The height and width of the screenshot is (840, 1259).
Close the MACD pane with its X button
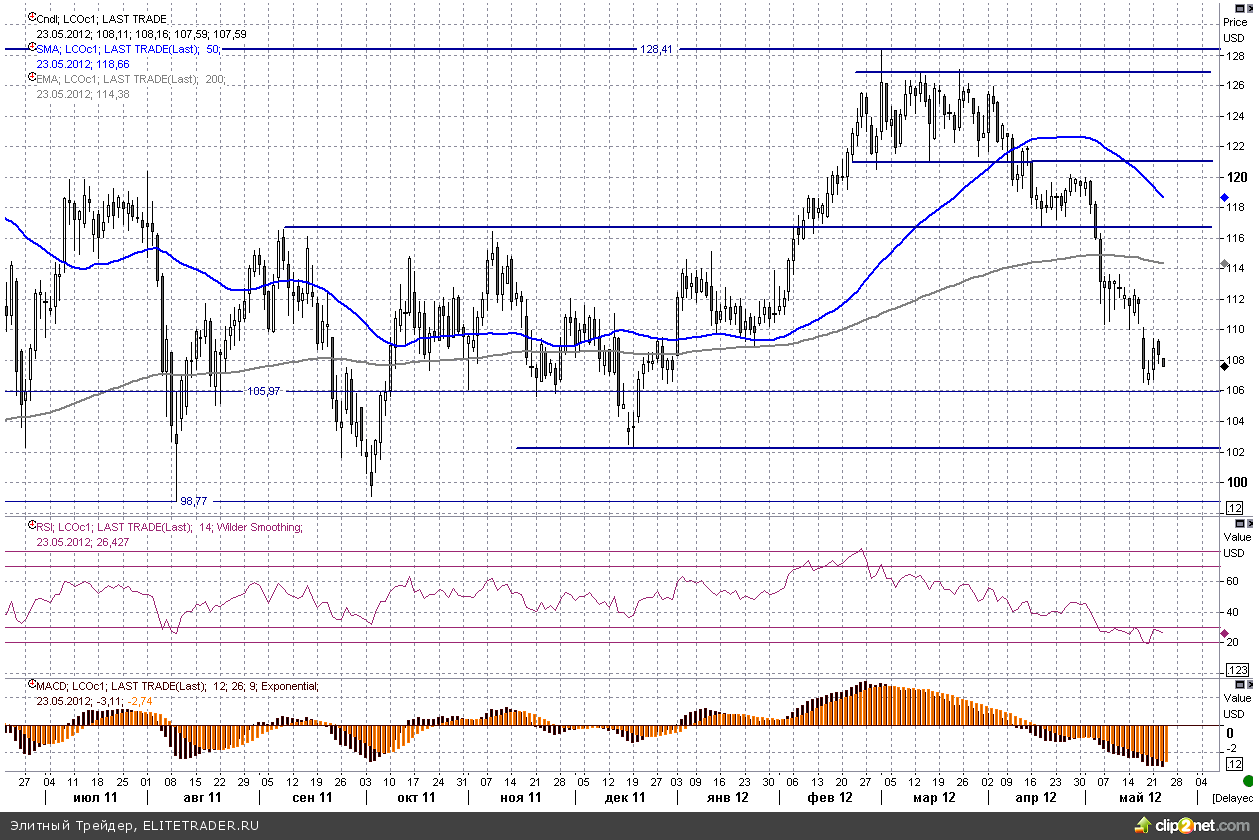[1251, 684]
